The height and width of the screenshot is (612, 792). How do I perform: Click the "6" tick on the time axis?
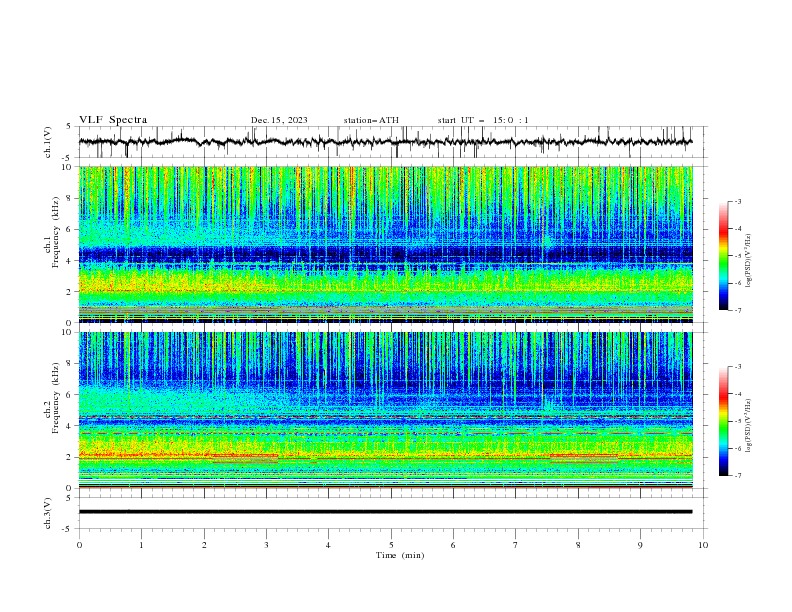(453, 545)
